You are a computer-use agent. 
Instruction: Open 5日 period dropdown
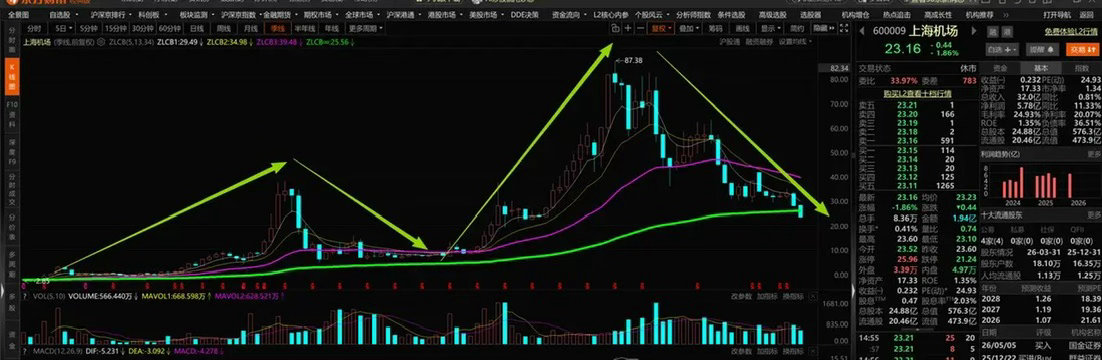[x=63, y=28]
